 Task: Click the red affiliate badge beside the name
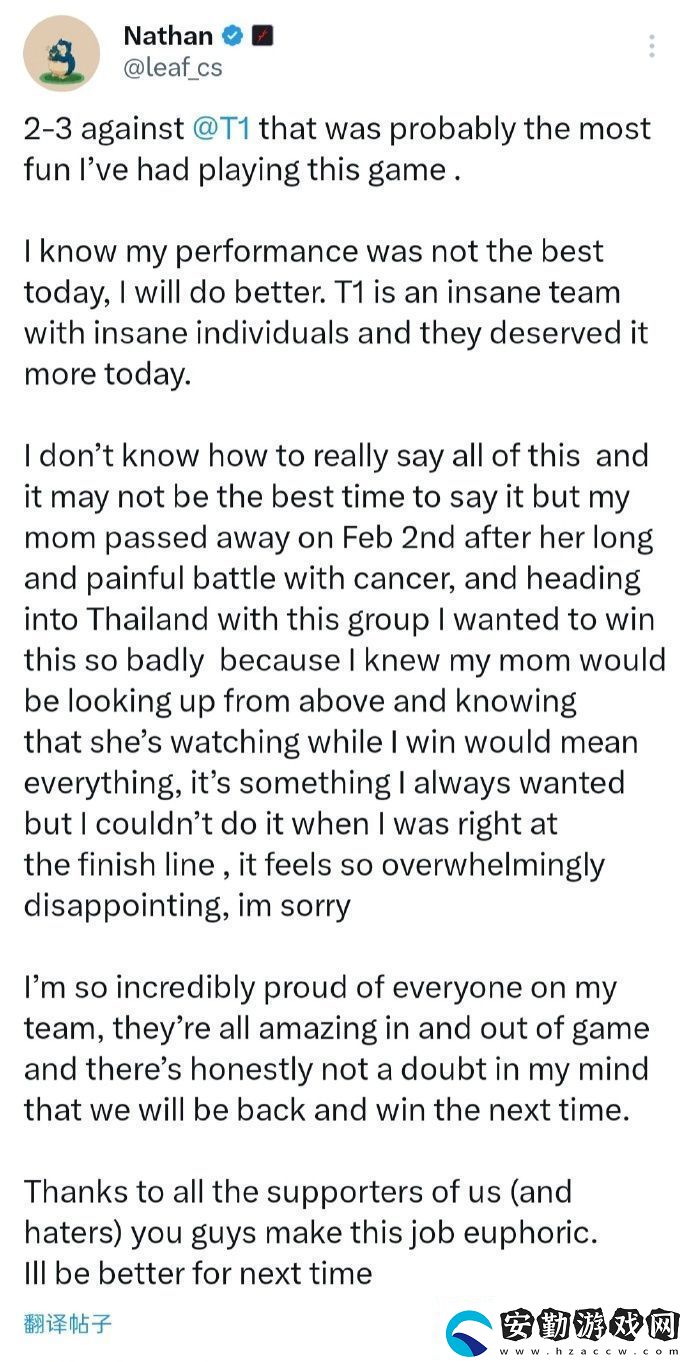(x=264, y=37)
